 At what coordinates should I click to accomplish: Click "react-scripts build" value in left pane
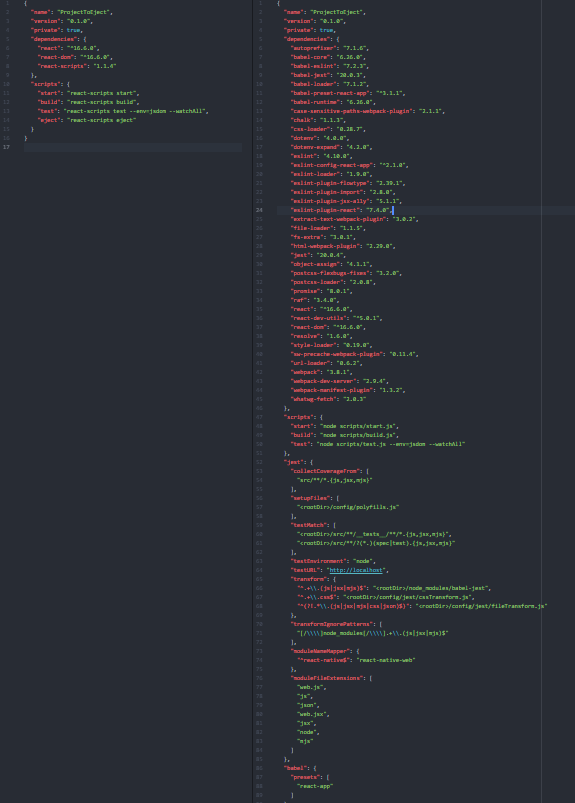(101, 102)
